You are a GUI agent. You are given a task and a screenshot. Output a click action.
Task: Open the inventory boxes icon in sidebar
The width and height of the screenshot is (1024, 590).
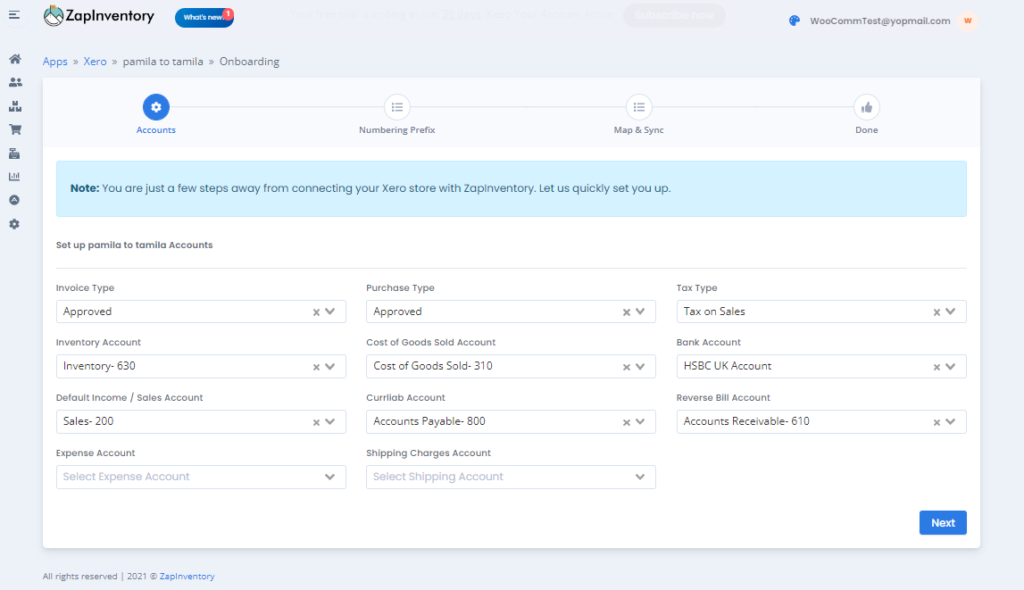point(15,106)
